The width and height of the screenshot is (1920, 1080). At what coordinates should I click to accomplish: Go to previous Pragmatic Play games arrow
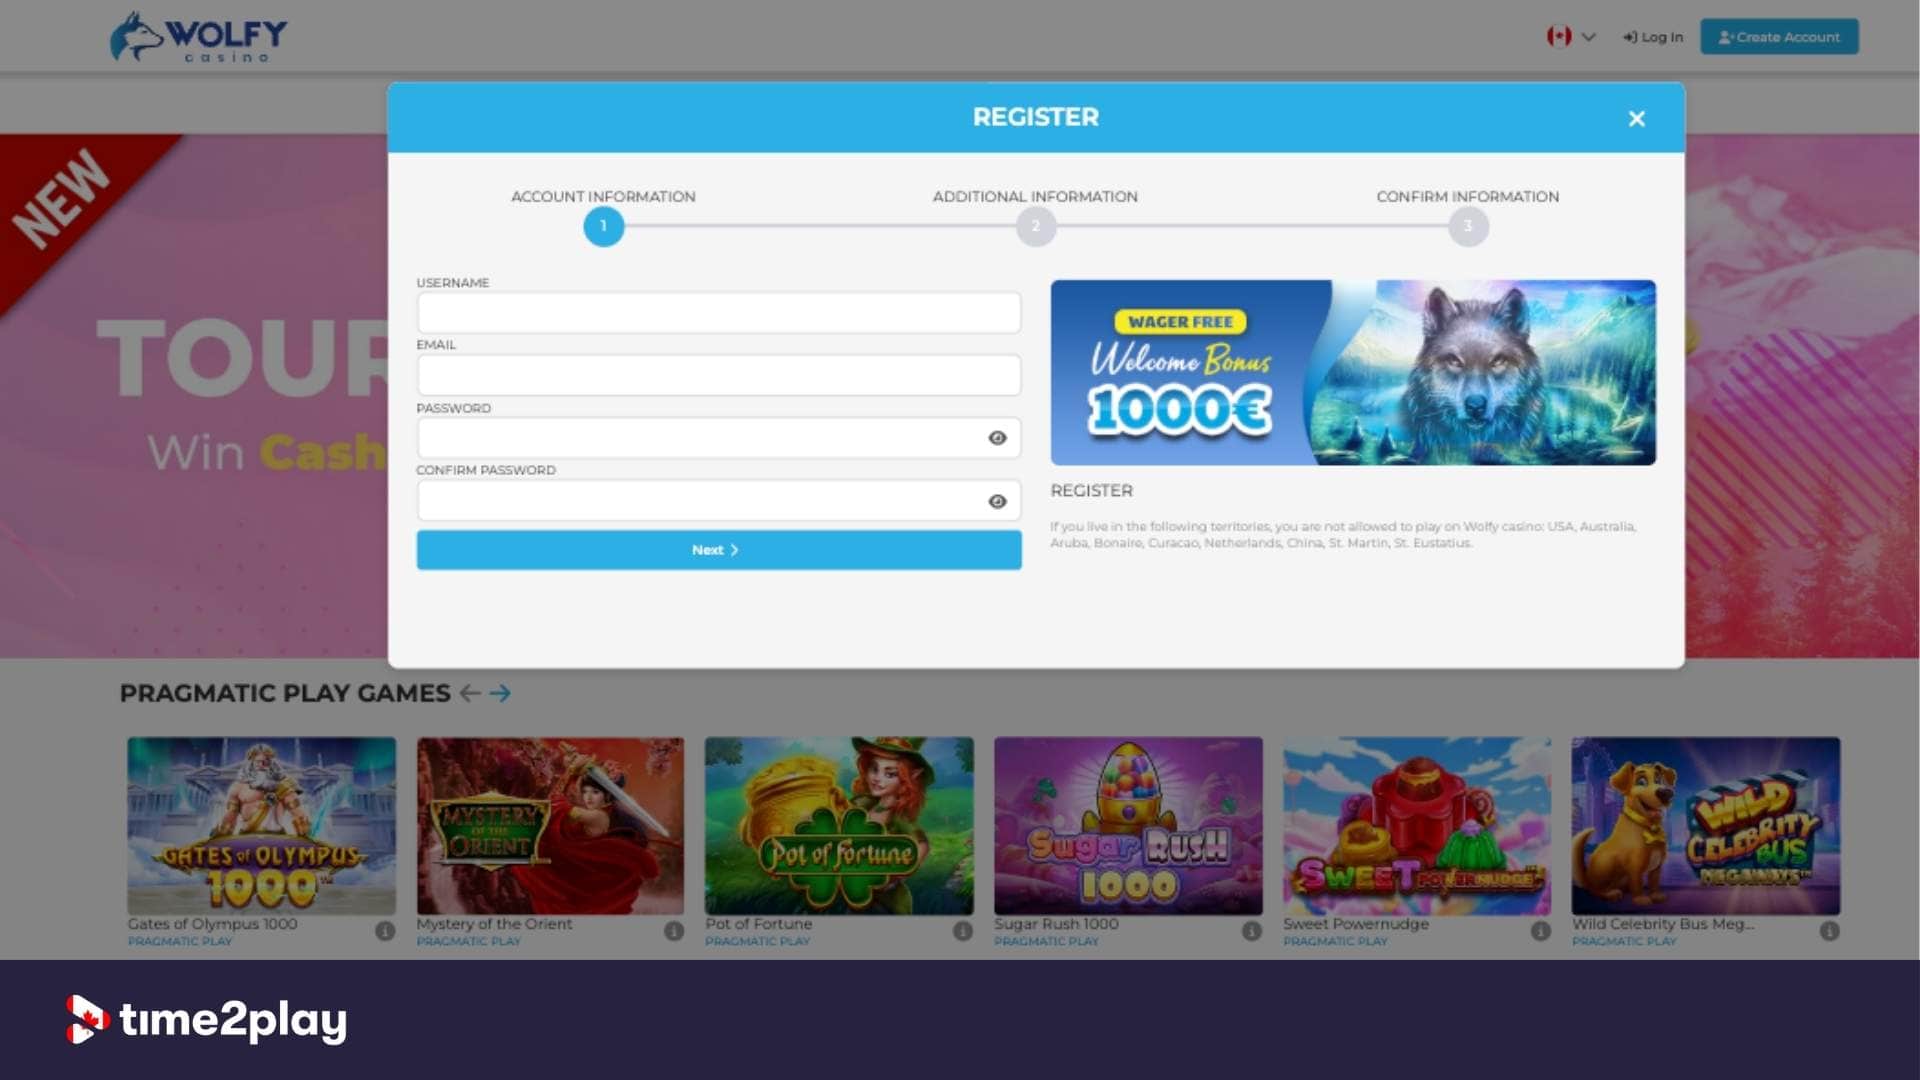pyautogui.click(x=470, y=693)
